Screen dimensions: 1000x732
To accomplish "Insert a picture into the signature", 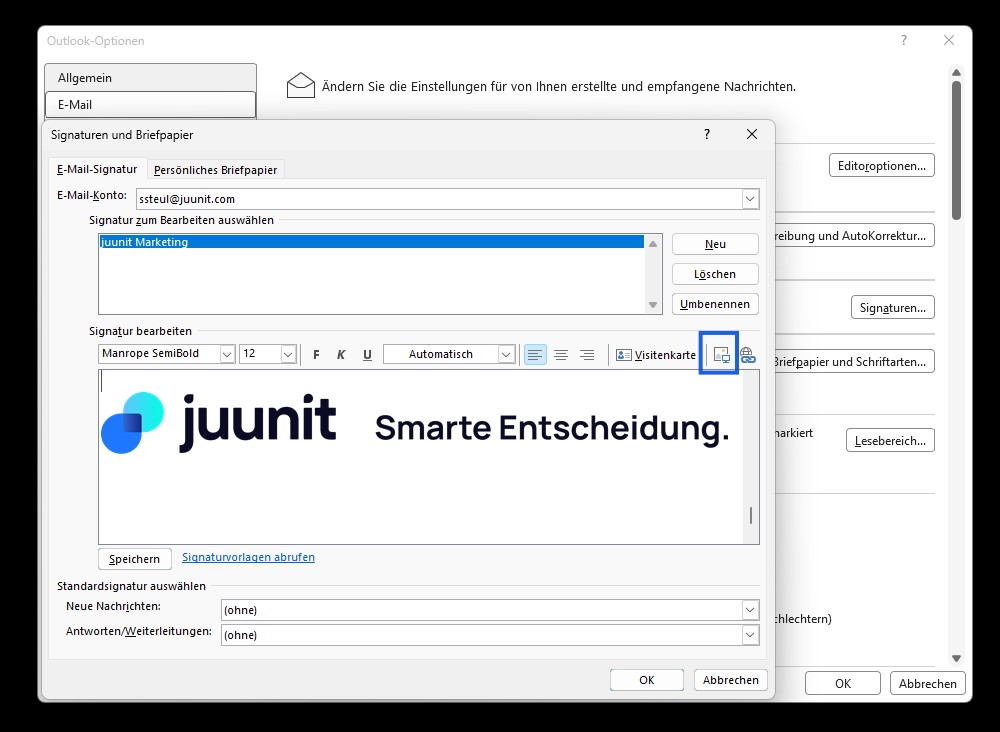I will (721, 355).
